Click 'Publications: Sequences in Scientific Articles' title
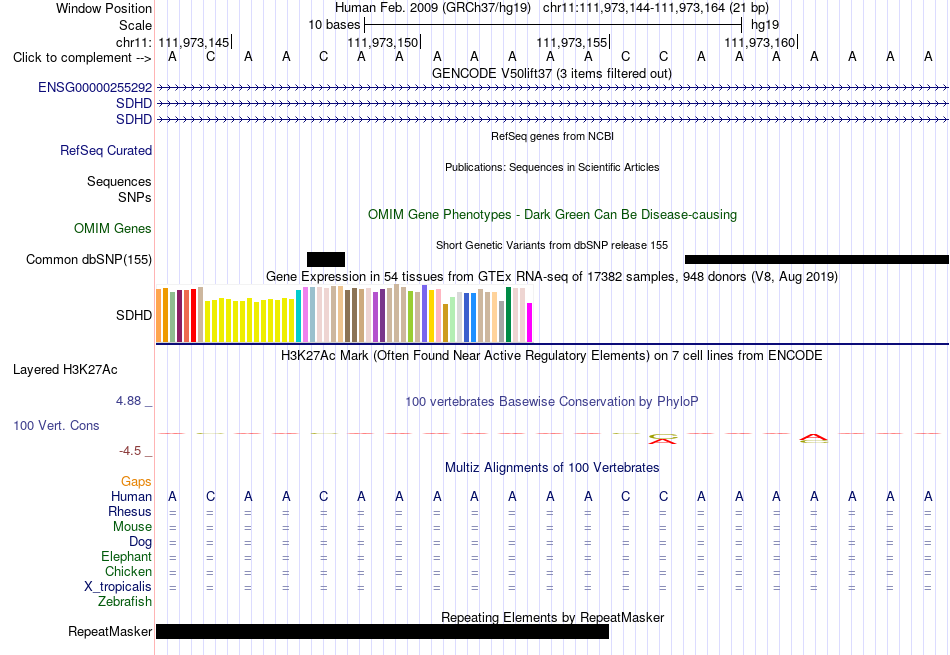Screen dimensions: 950x655 point(552,167)
